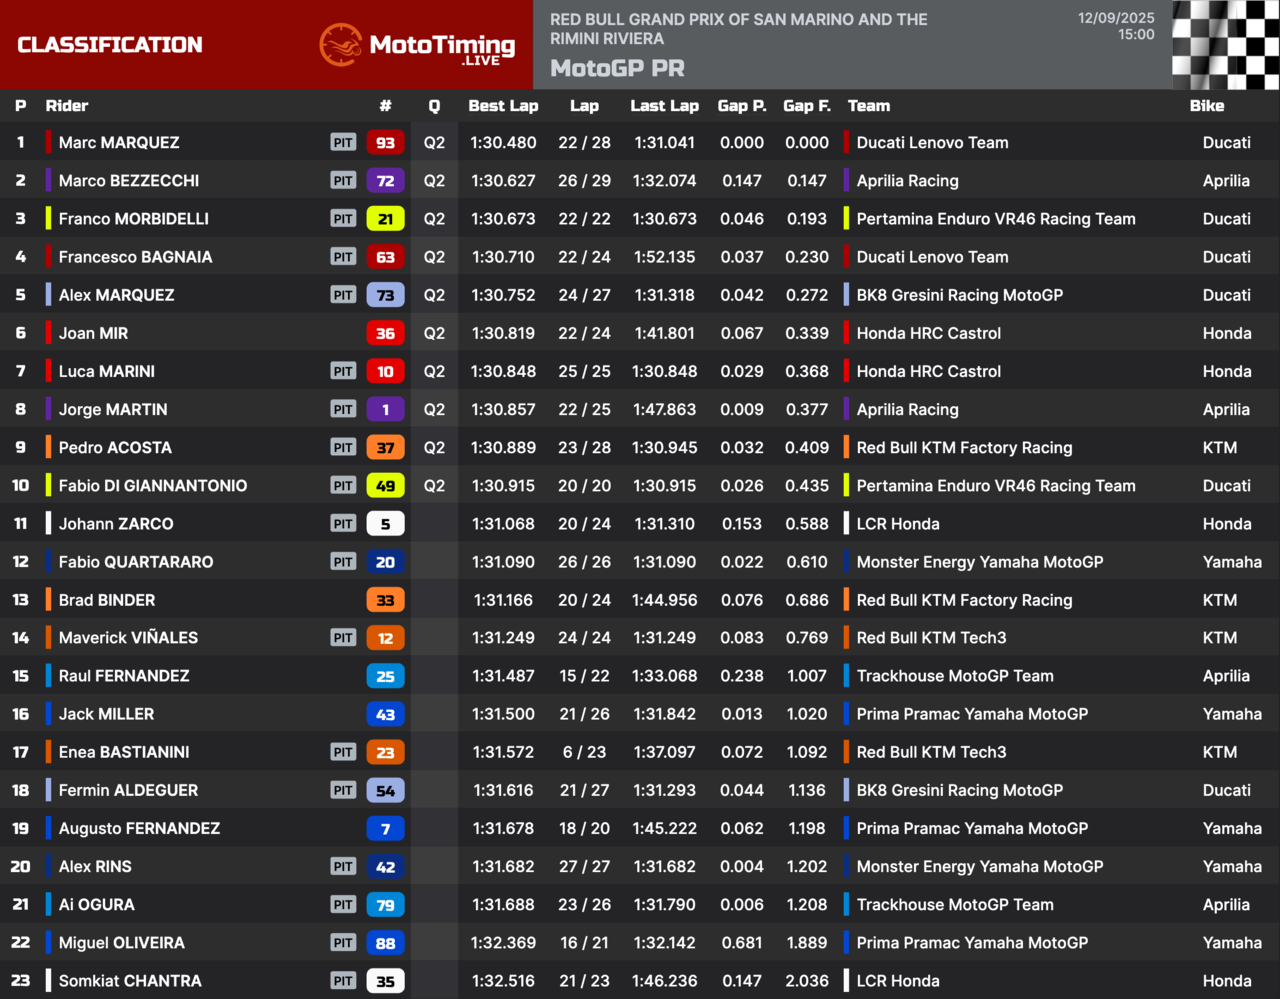This screenshot has width=1280, height=999.
Task: Click the Bike column header
Action: 1207,106
